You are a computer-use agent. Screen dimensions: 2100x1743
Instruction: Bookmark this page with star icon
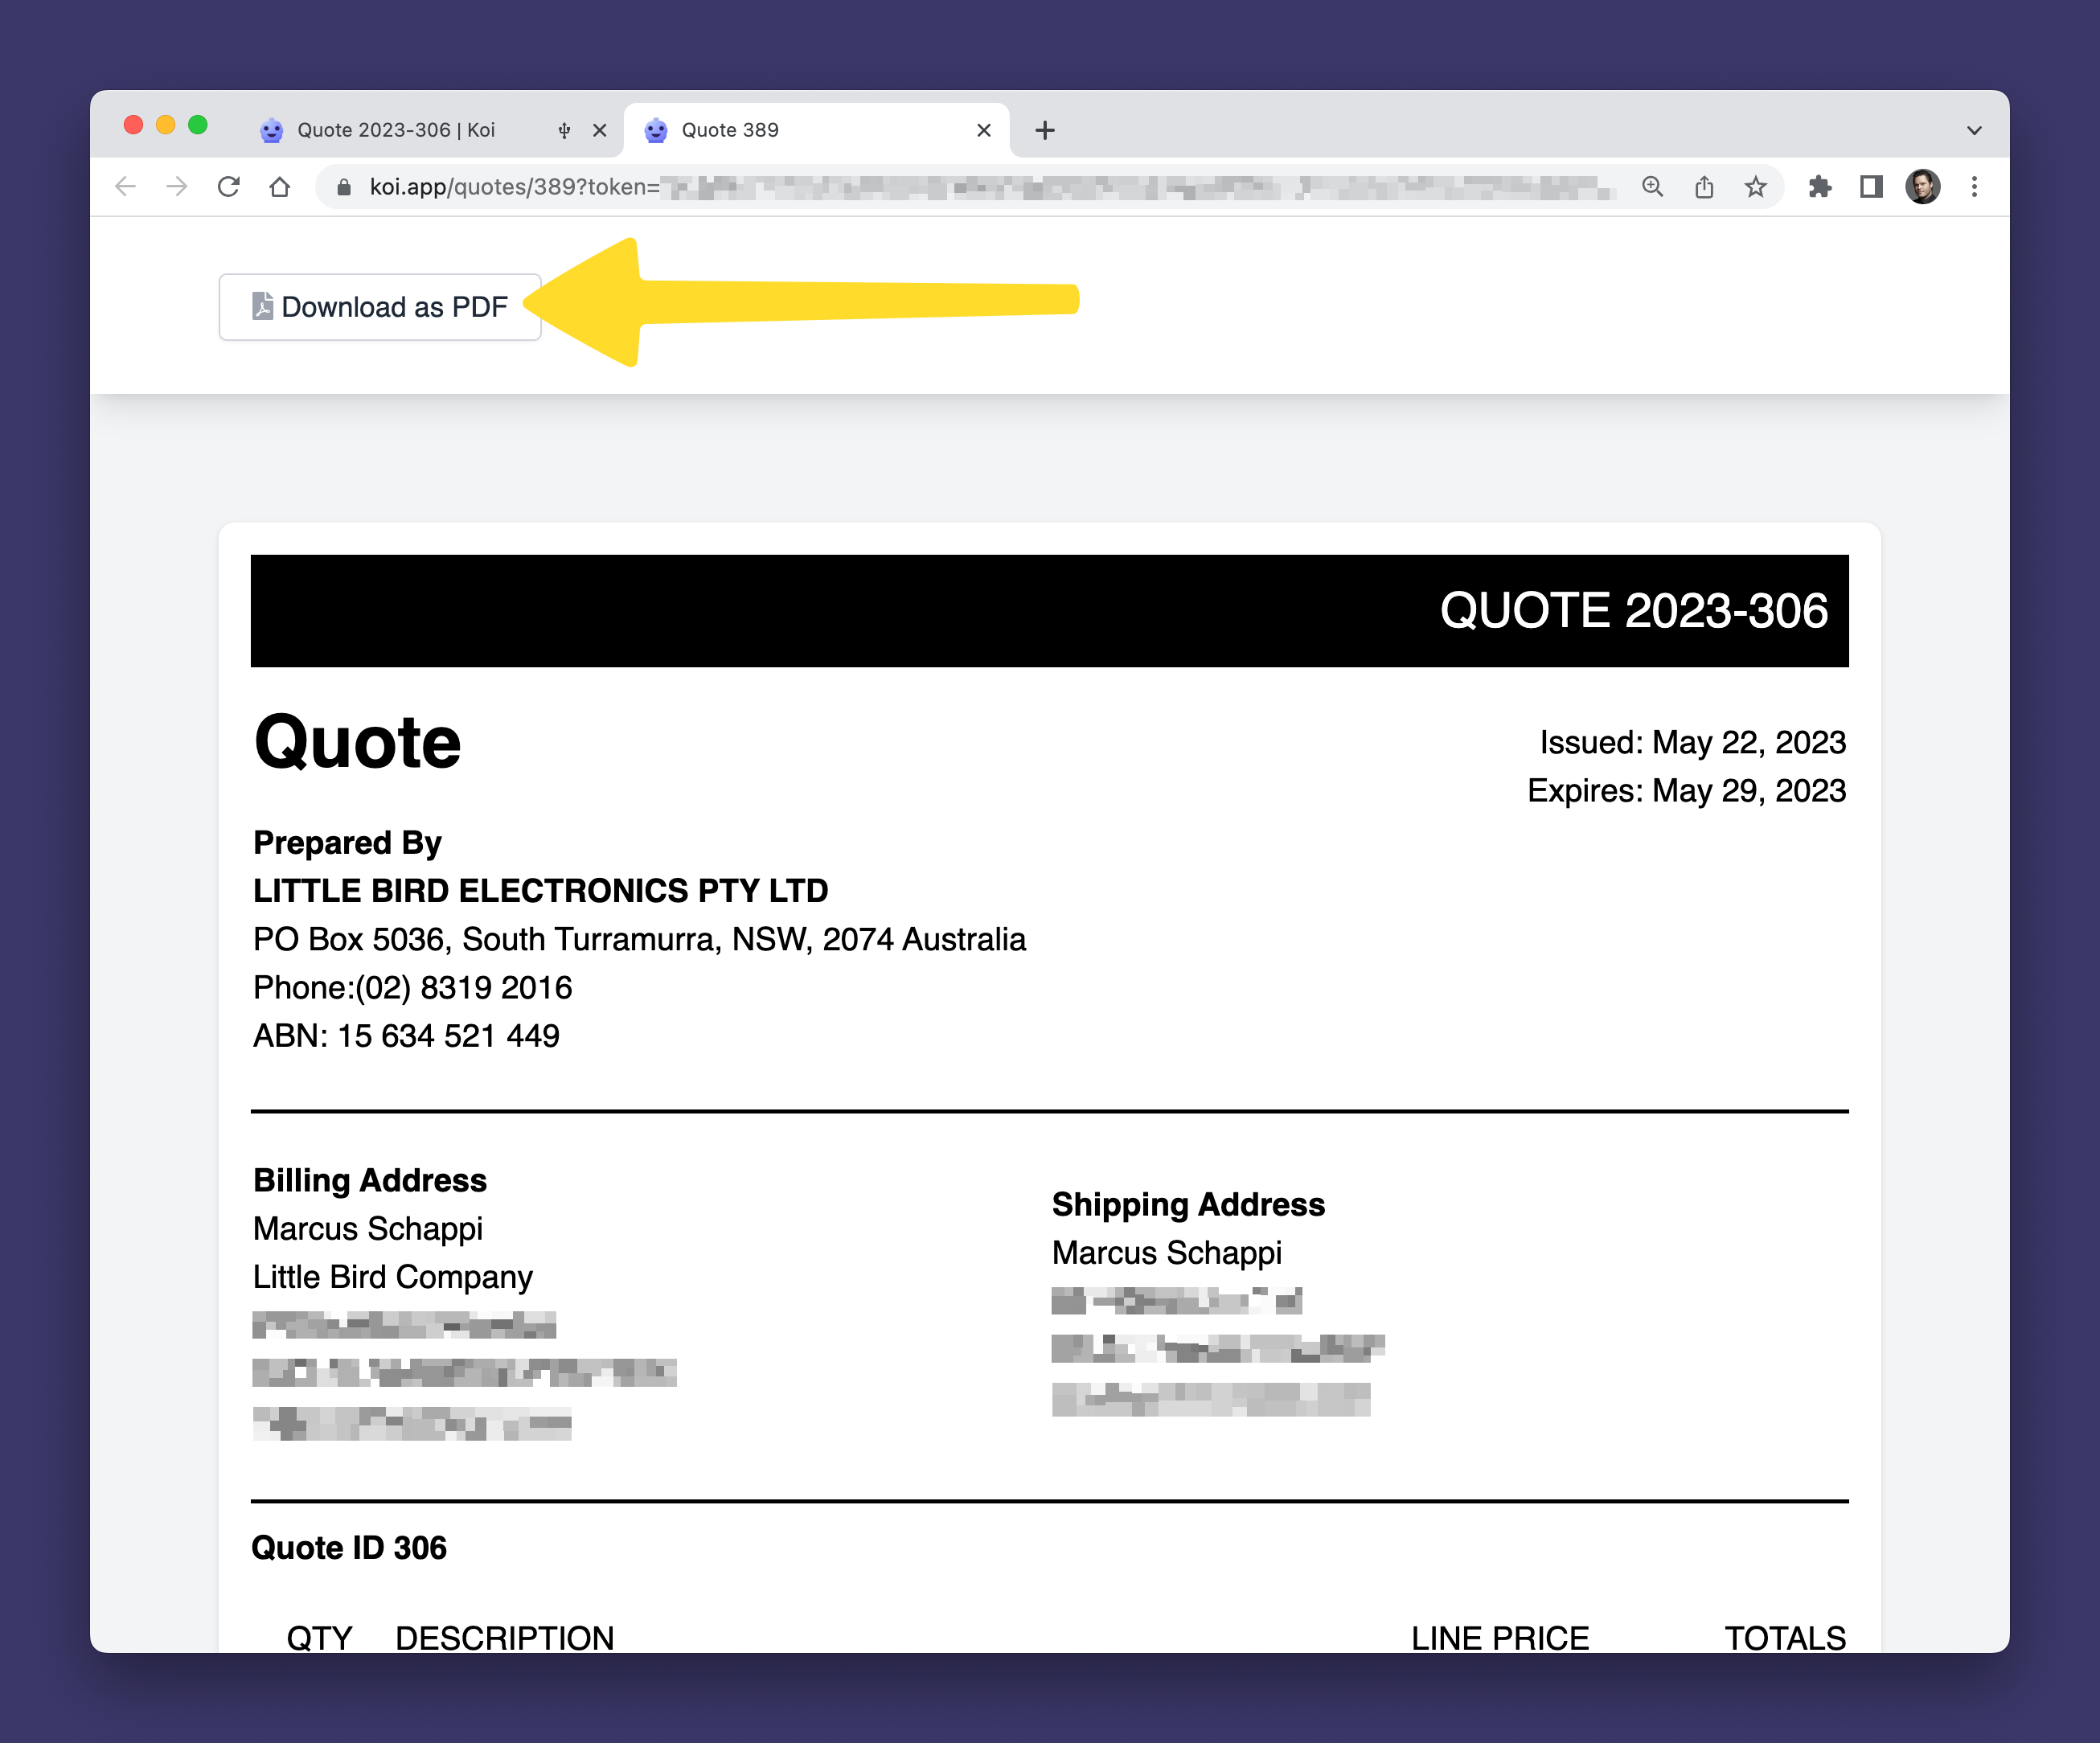[1755, 187]
